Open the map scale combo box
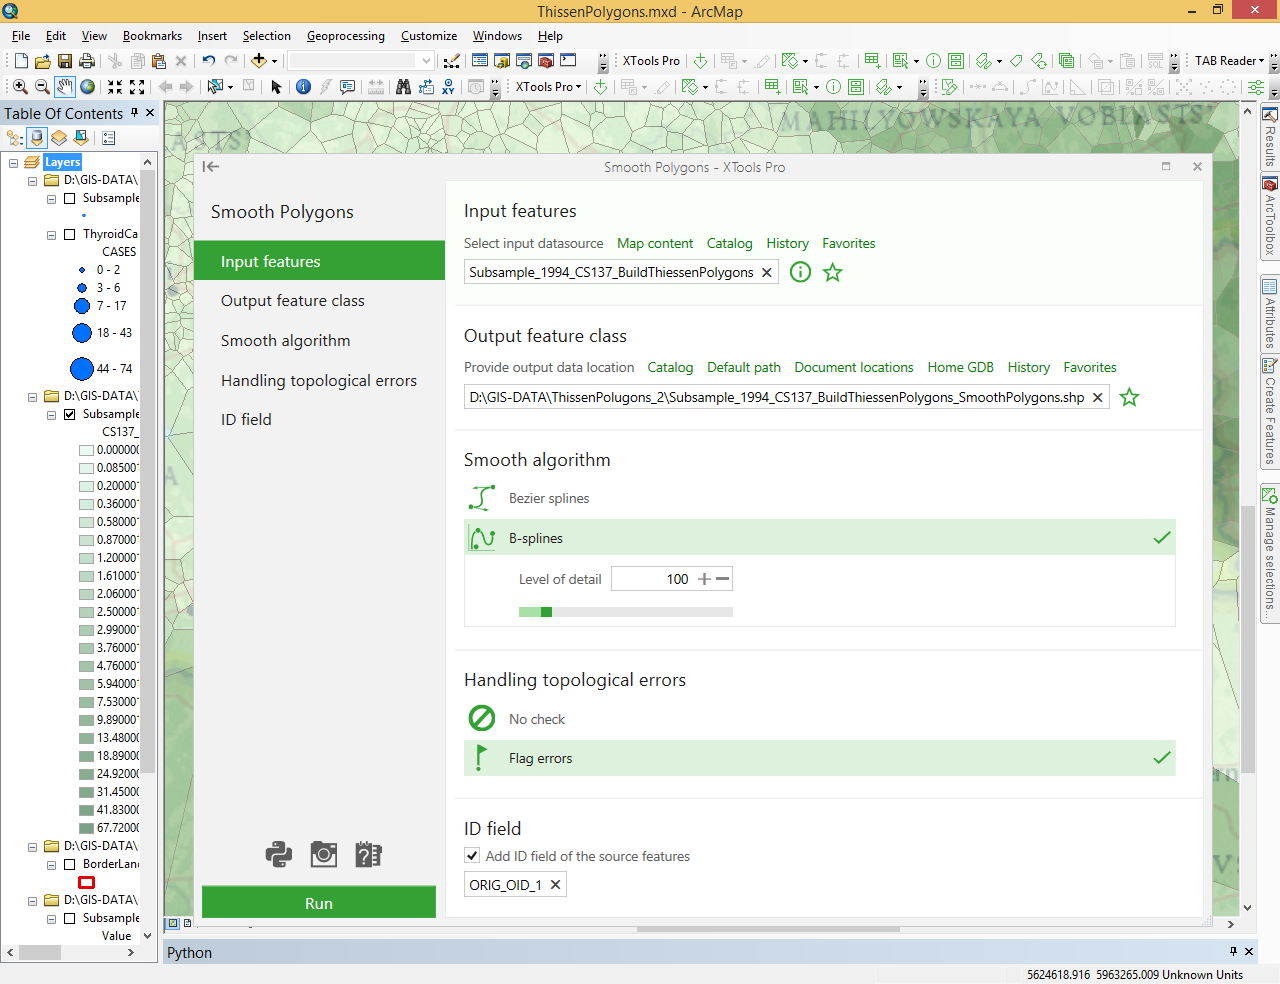Viewport: 1280px width, 984px height. click(x=361, y=61)
